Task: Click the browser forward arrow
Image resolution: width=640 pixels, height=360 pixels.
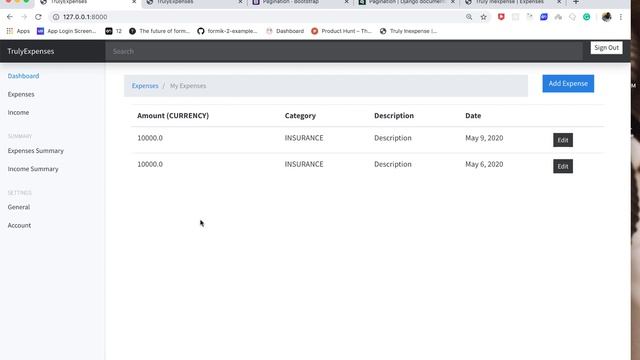Action: point(24,17)
